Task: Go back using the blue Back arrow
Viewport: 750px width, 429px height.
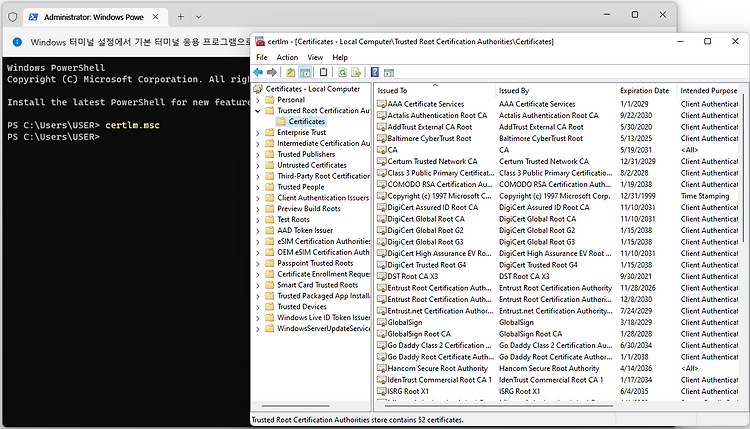Action: coord(258,72)
